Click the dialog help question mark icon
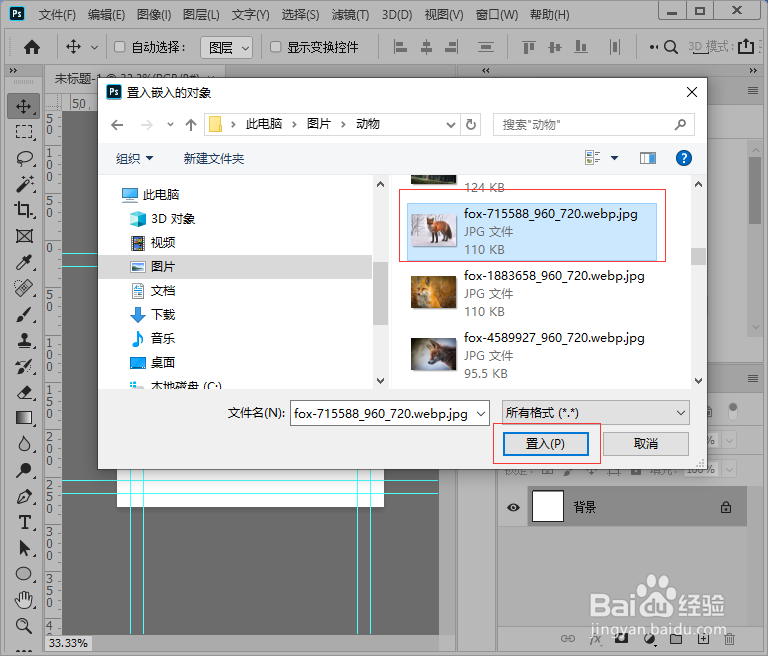Screen dimensions: 768x656 [x=683, y=158]
